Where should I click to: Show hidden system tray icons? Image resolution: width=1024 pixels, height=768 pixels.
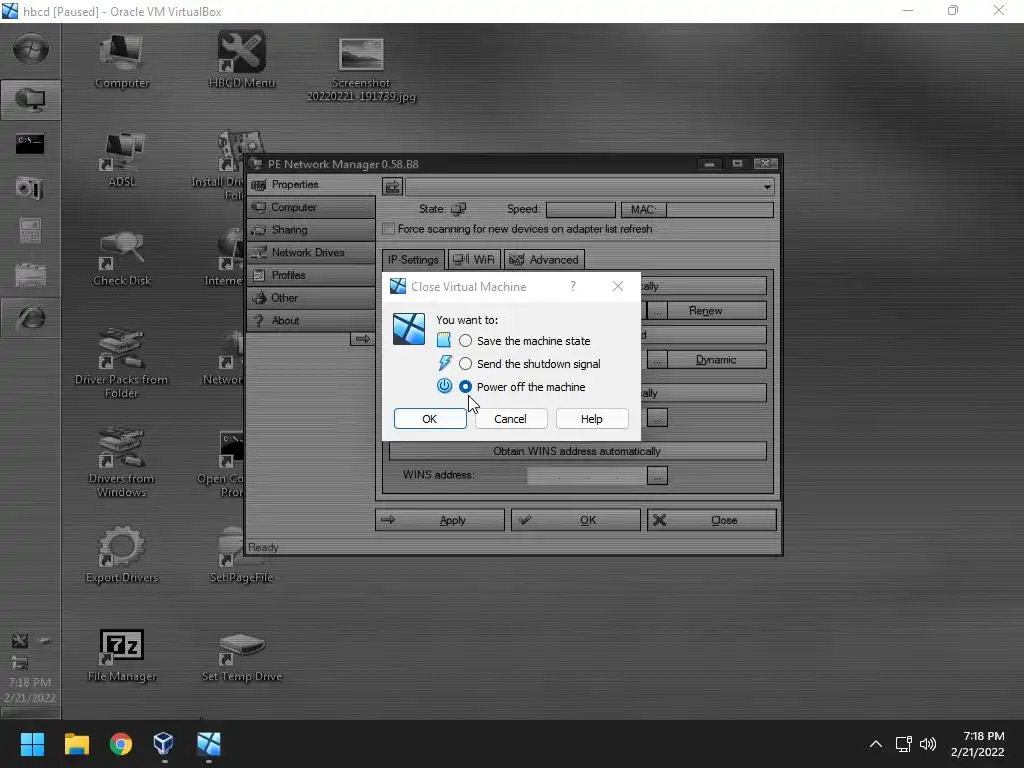click(876, 744)
